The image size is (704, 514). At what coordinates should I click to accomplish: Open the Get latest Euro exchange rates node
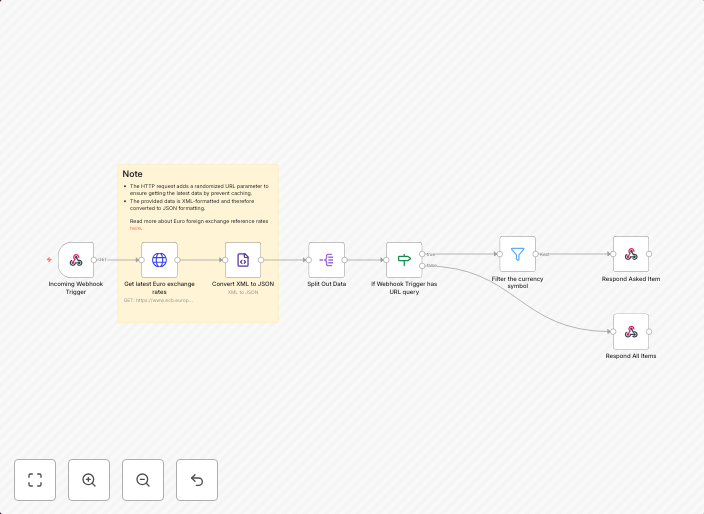[159, 260]
